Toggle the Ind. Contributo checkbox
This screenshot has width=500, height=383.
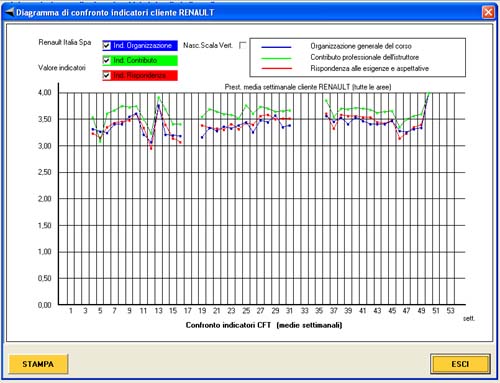pos(107,60)
